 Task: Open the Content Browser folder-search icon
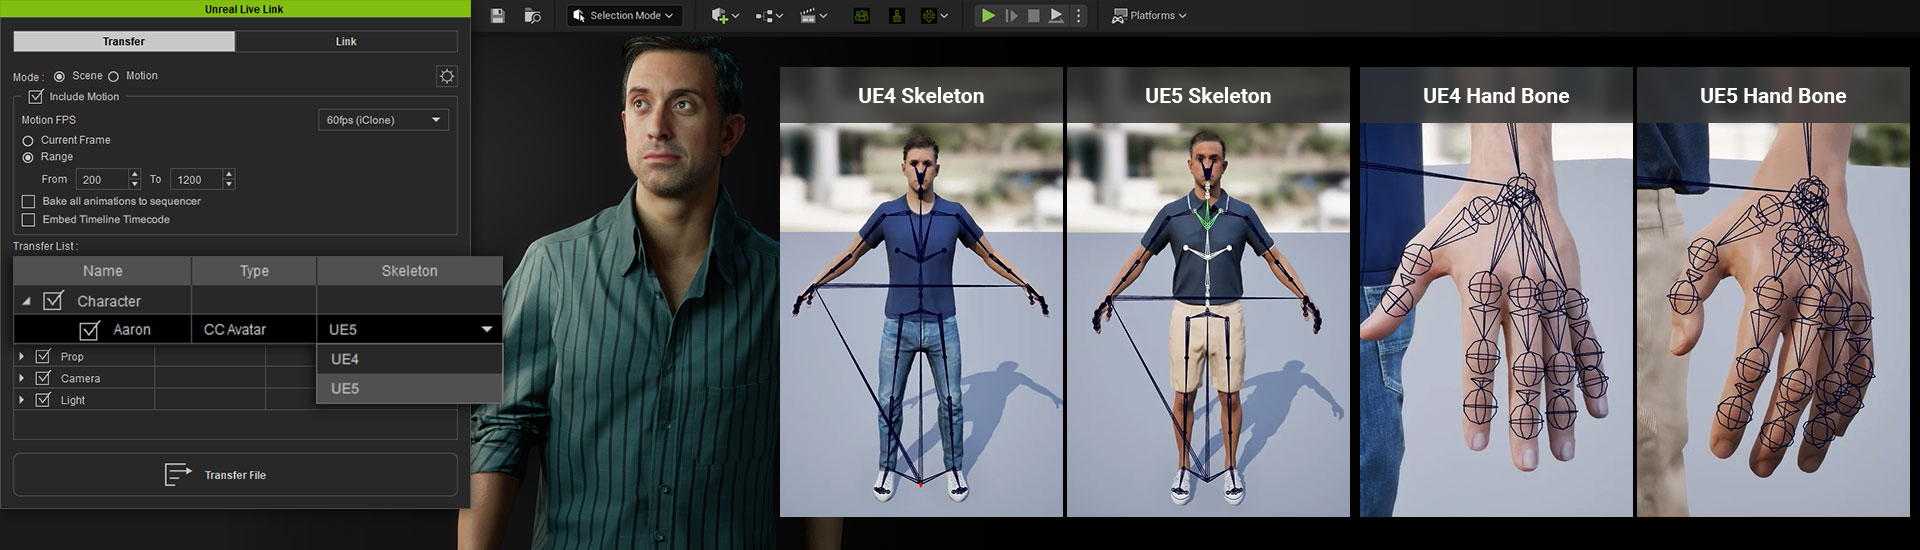pos(533,16)
